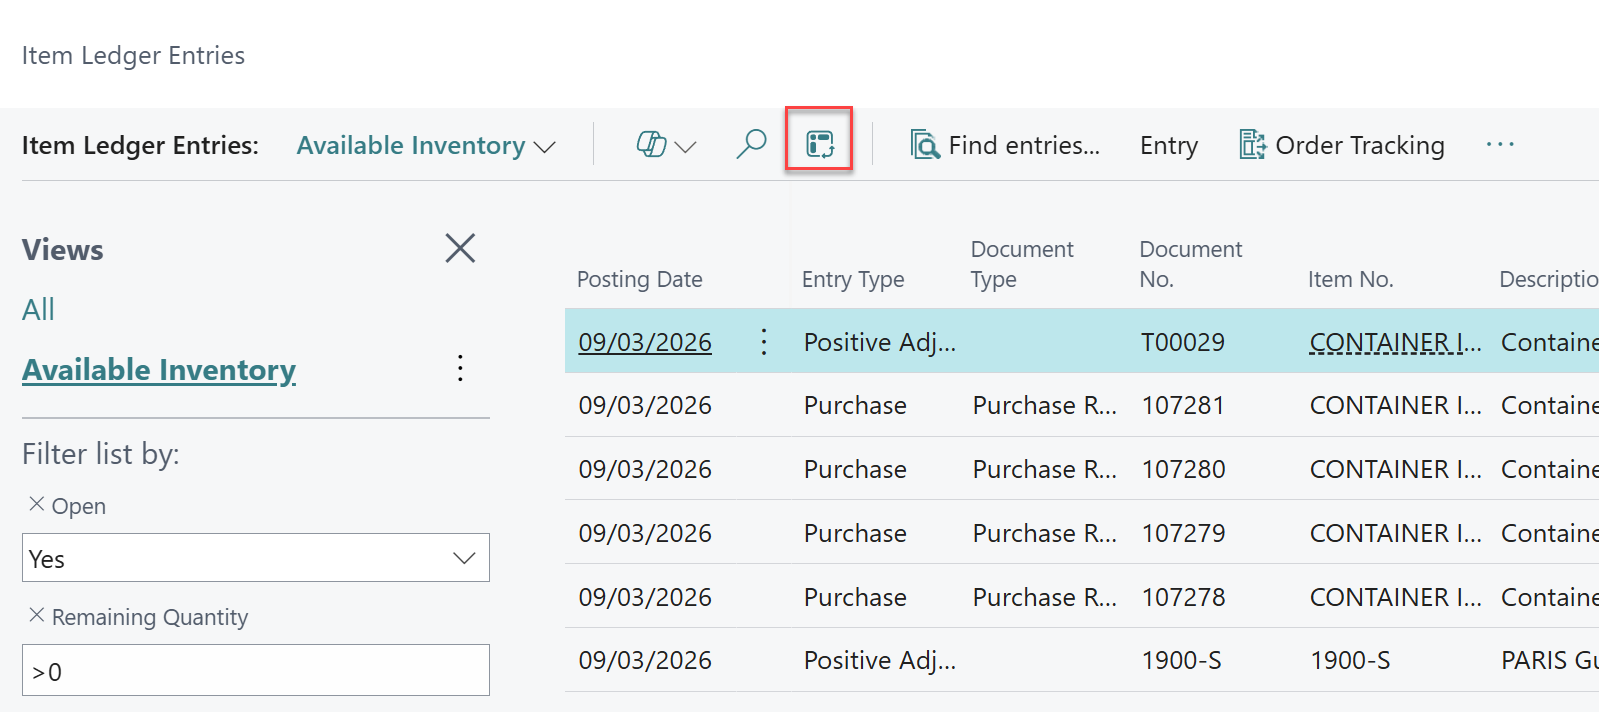Close the Views filter pane
This screenshot has height=712, width=1599.
click(x=460, y=248)
